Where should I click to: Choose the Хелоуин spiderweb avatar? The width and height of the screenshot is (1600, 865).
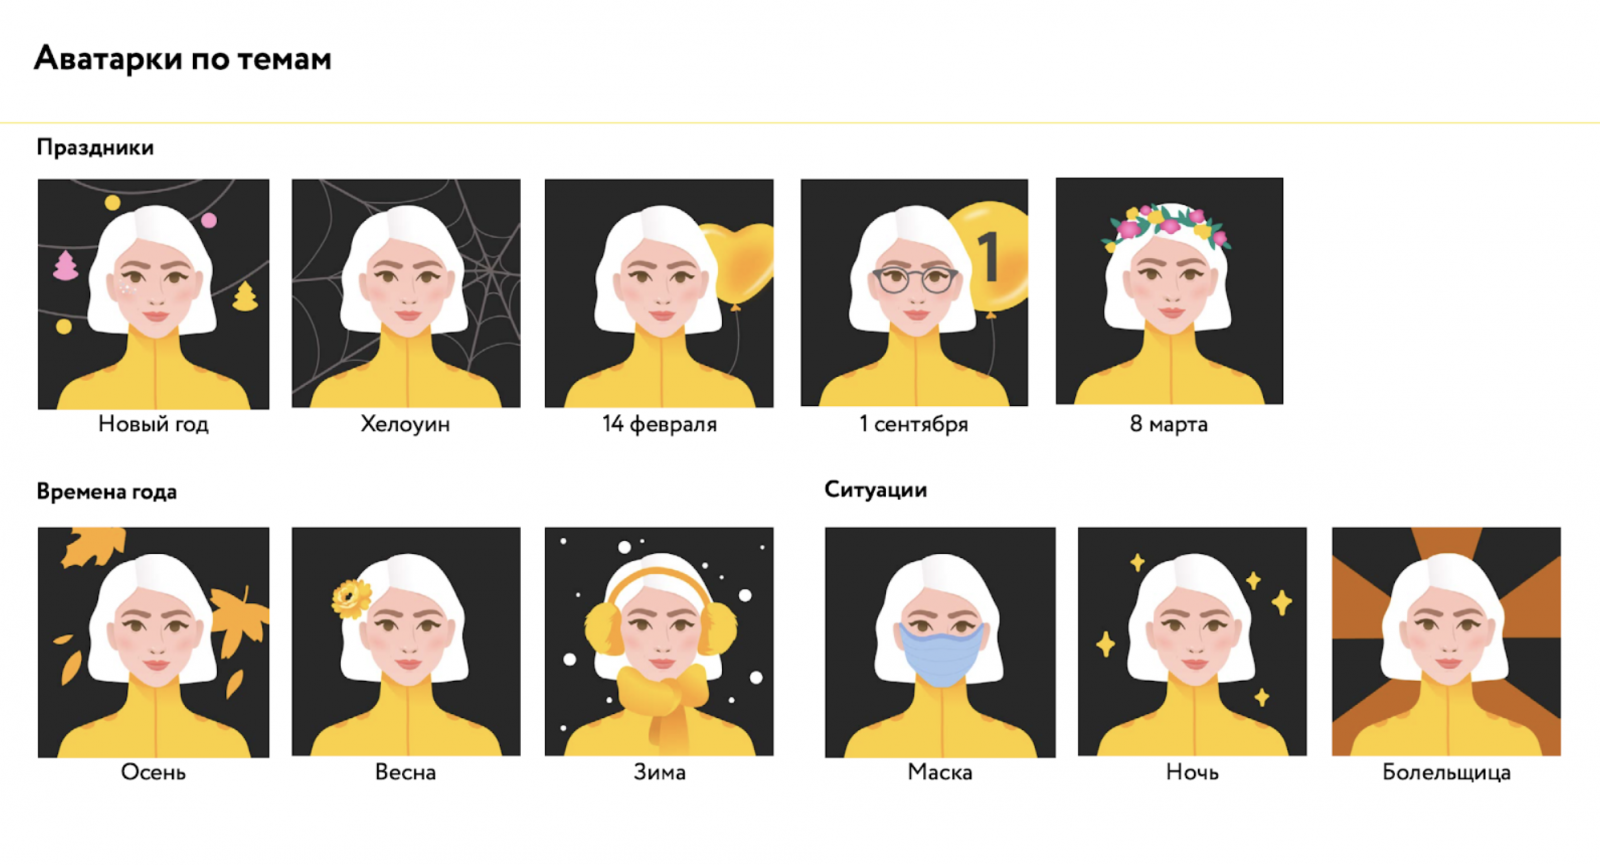406,293
